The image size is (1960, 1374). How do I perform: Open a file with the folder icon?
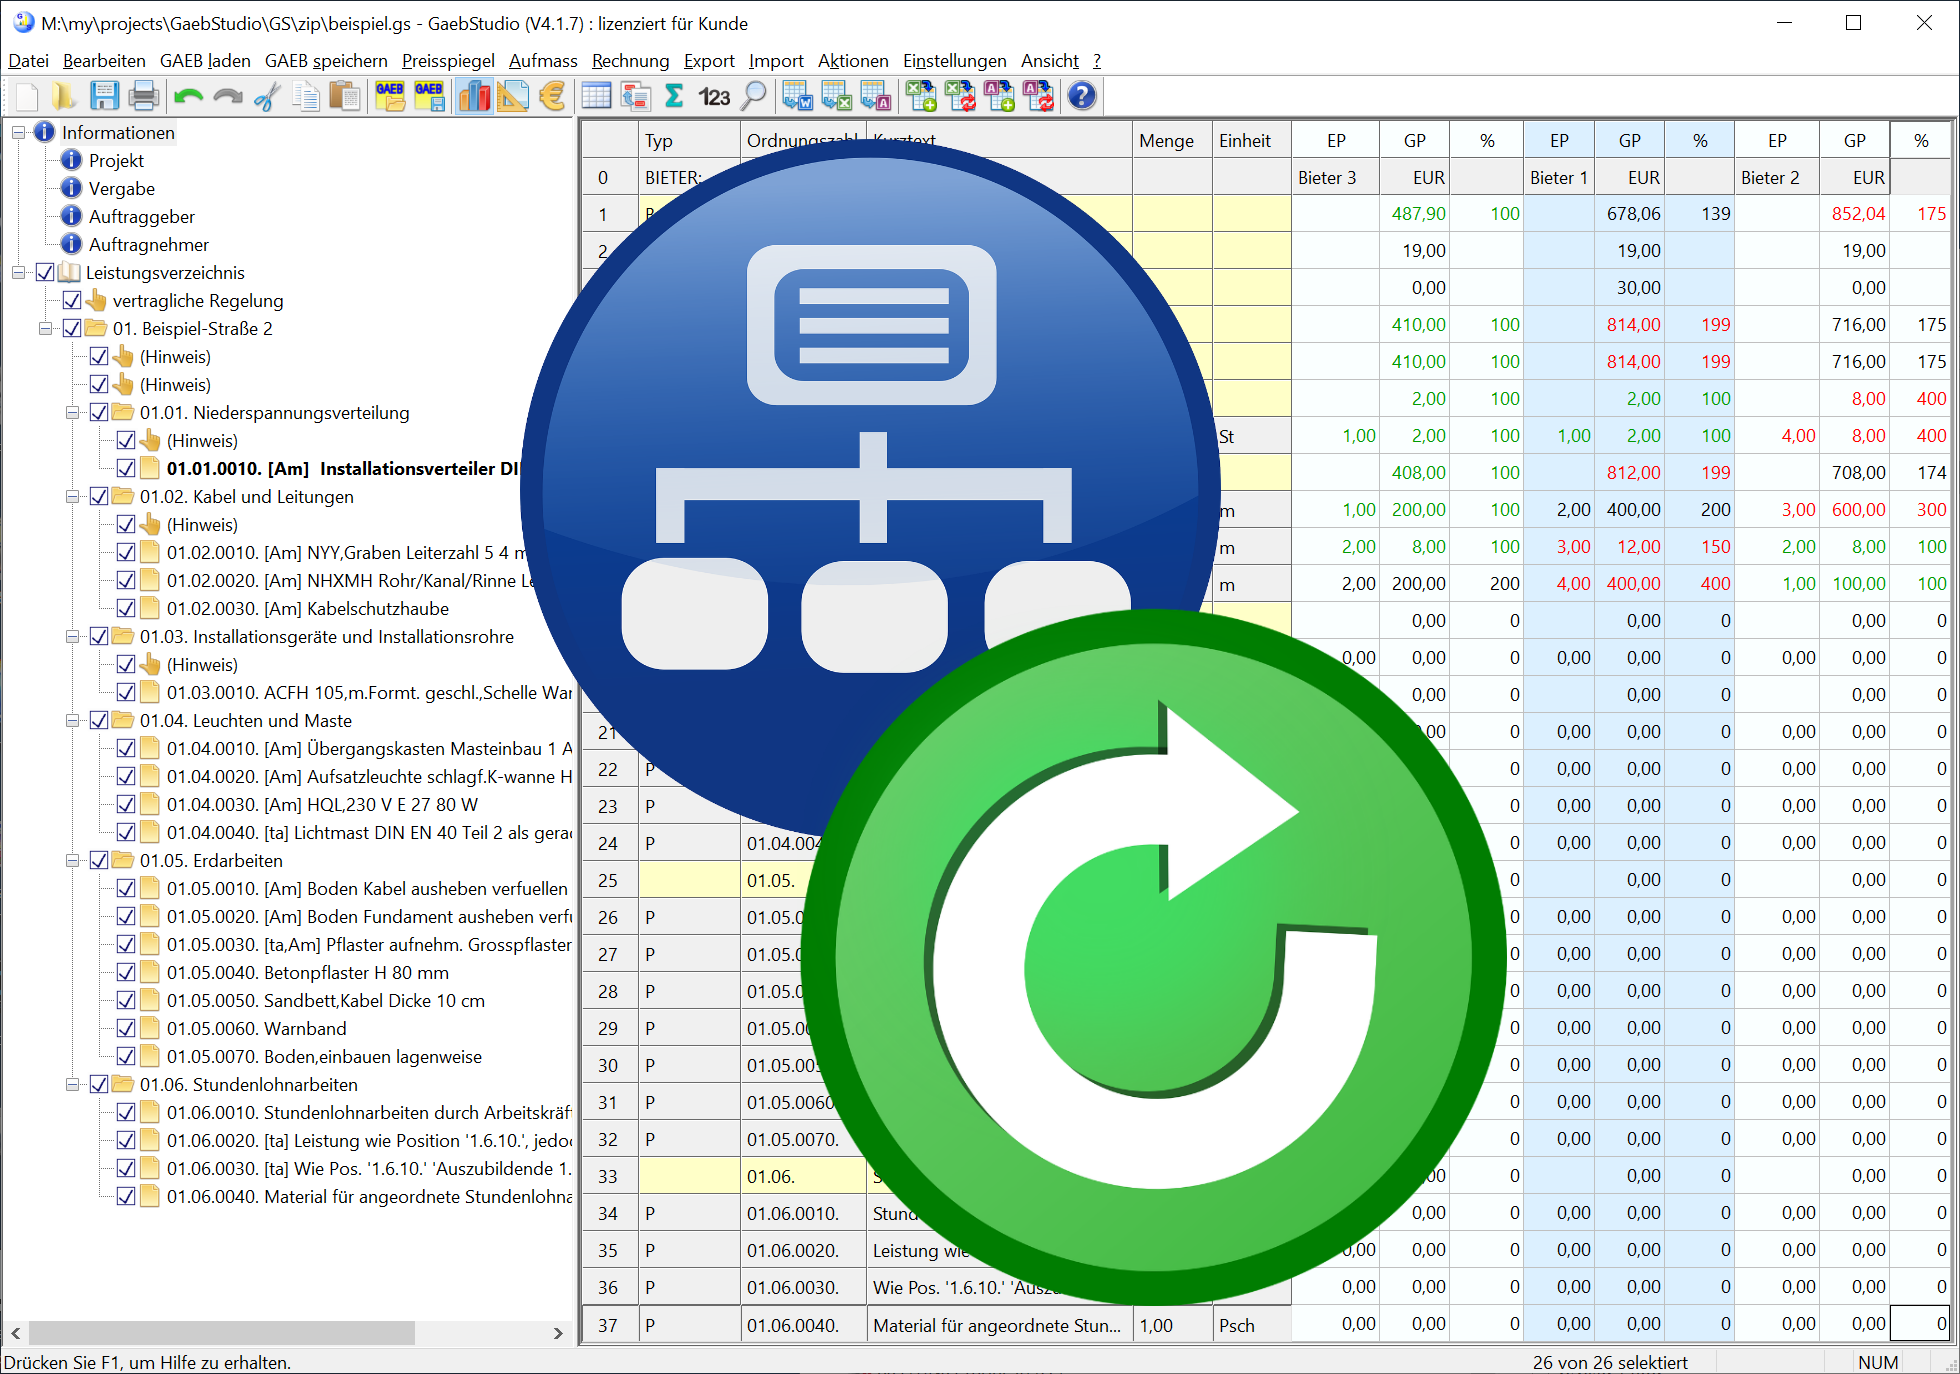coord(64,97)
